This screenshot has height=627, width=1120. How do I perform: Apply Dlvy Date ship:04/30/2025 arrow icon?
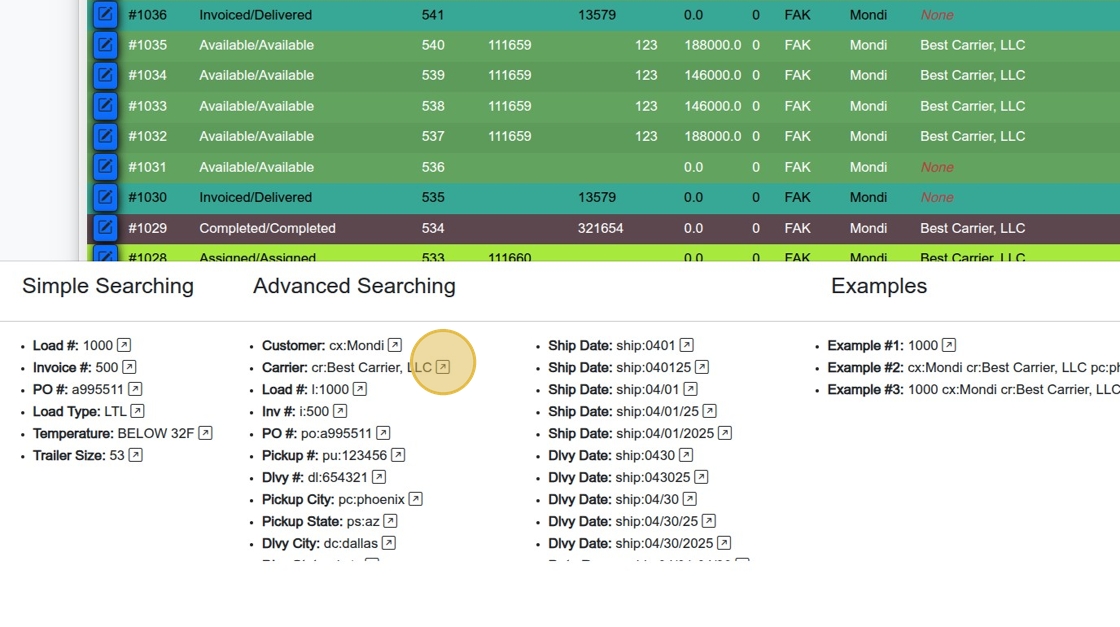coord(724,543)
